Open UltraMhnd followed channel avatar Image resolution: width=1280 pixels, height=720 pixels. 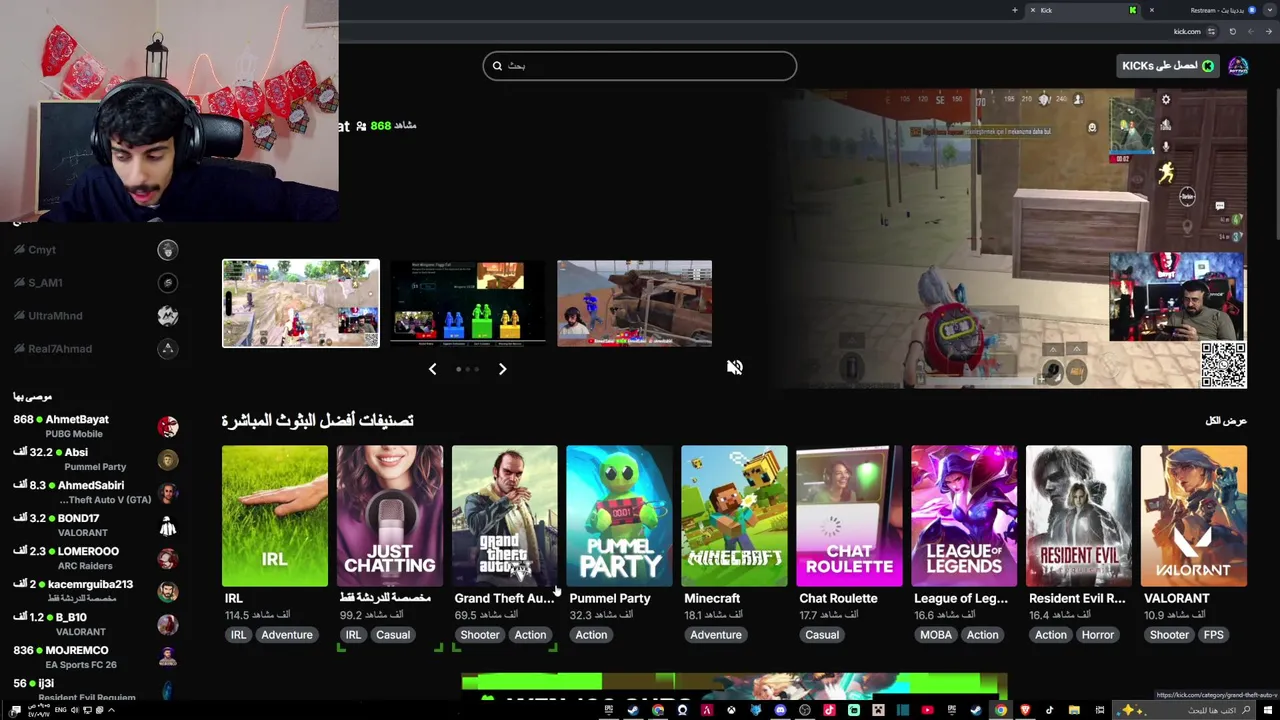pos(168,316)
